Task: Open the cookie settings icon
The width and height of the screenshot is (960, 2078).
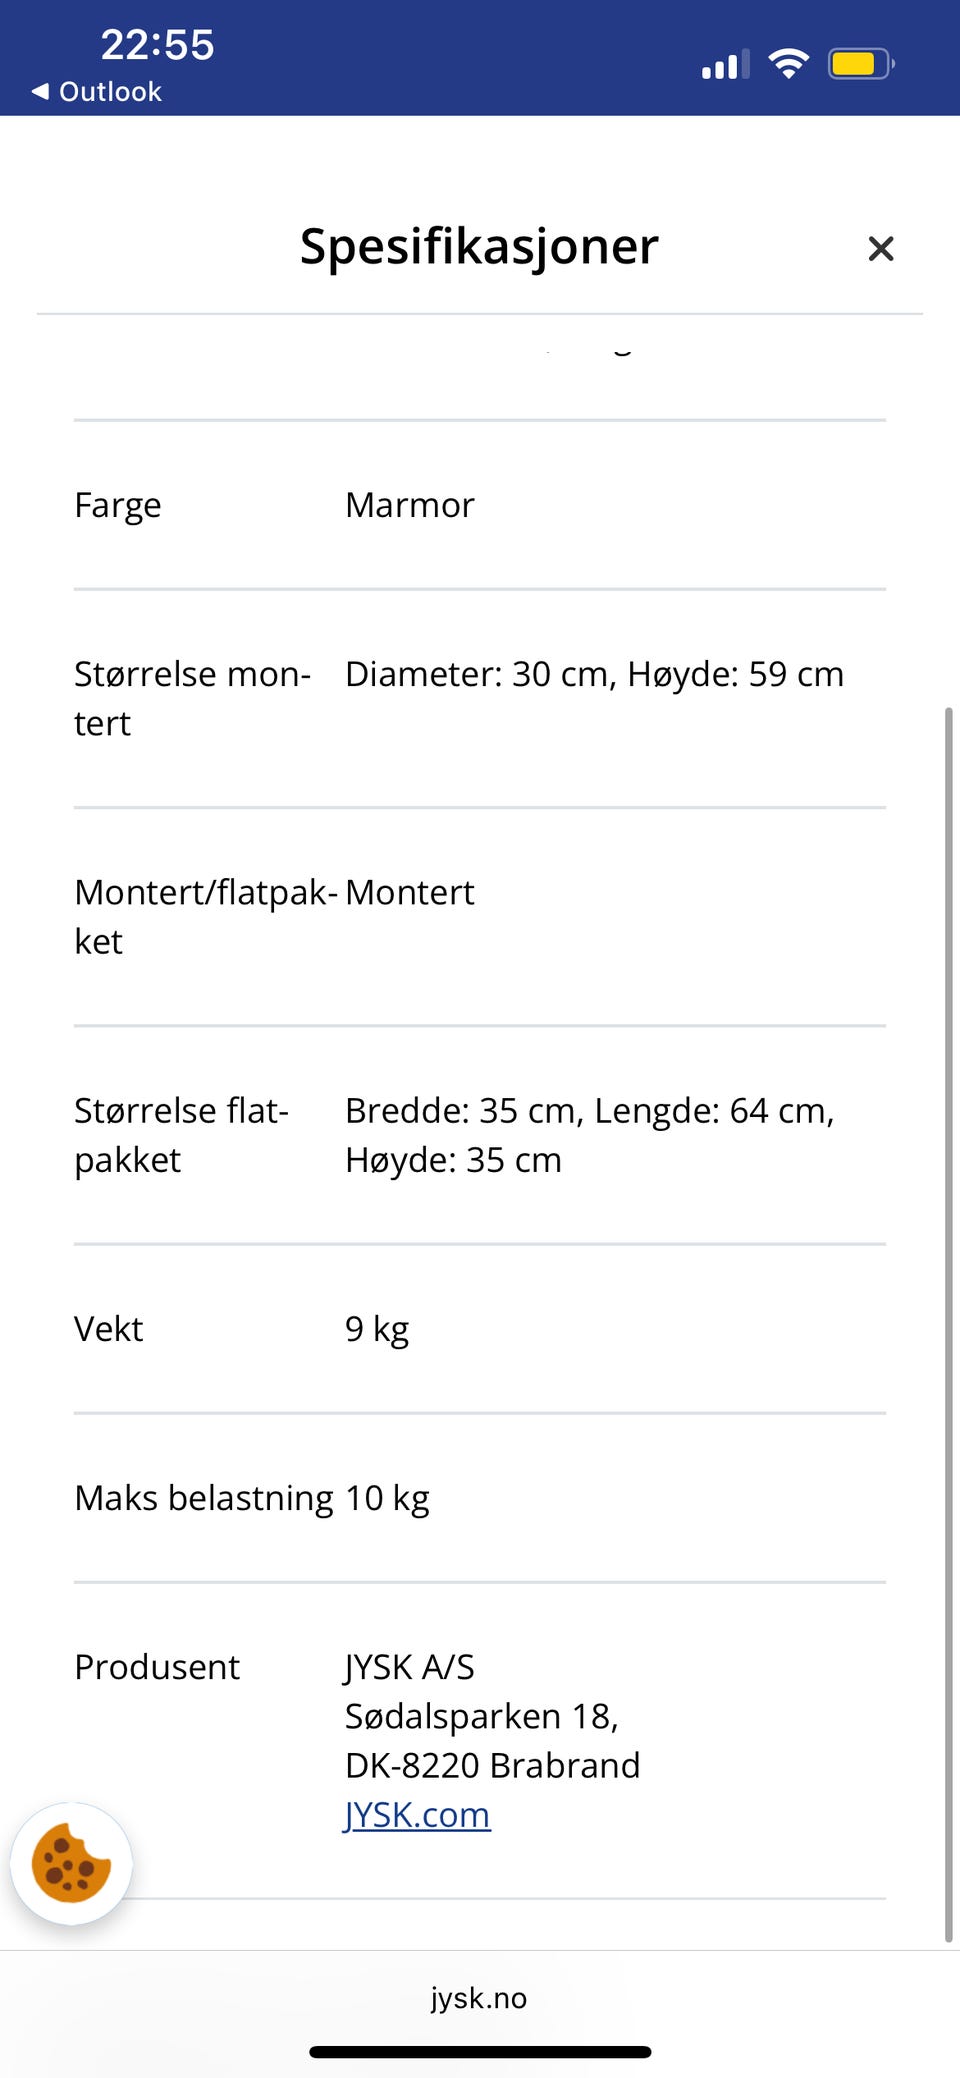Action: [71, 1864]
